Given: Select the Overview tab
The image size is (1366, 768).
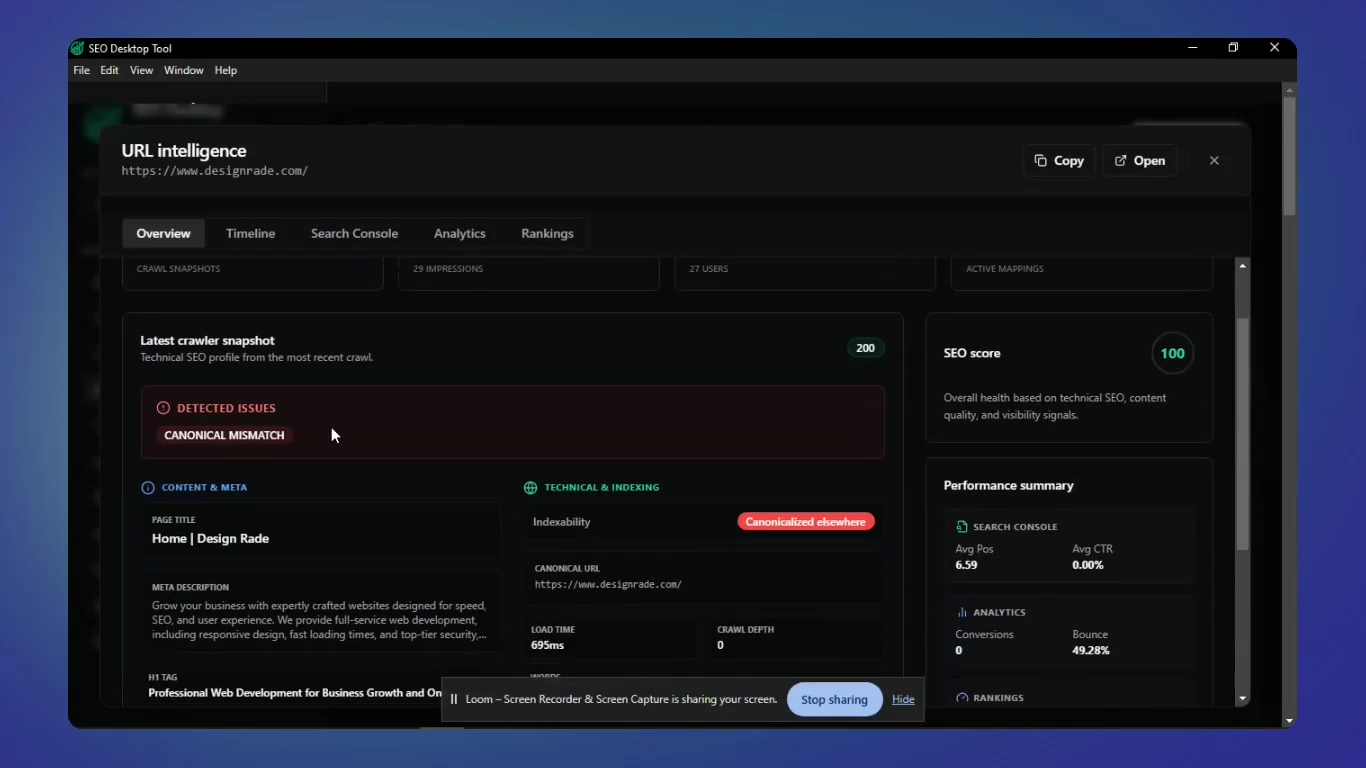Looking at the screenshot, I should click(x=164, y=233).
